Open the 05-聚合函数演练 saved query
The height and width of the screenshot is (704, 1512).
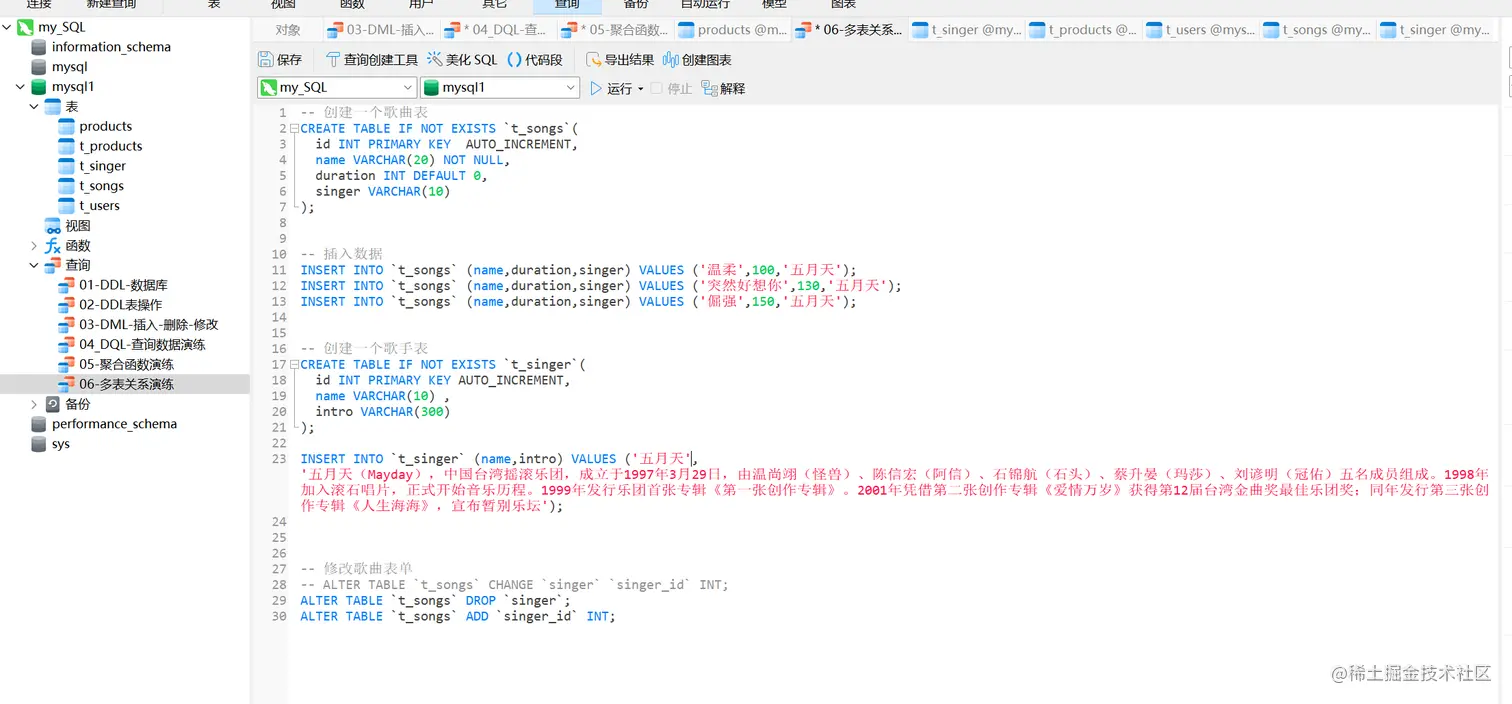(x=126, y=365)
